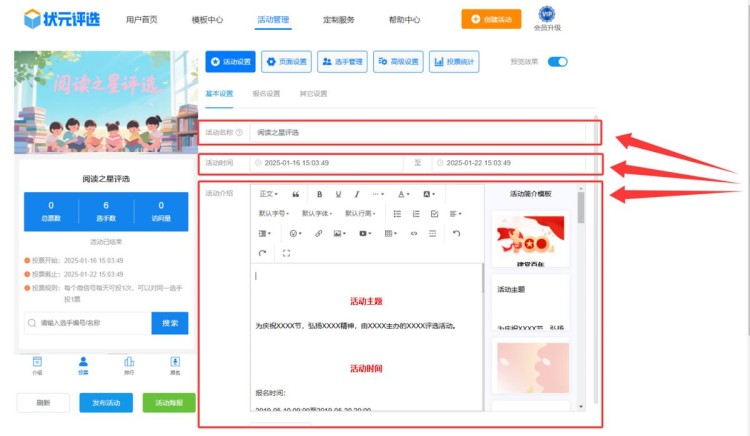Open the 排行 ranking icon in preview
Image resolution: width=750 pixels, height=436 pixels.
click(x=129, y=364)
